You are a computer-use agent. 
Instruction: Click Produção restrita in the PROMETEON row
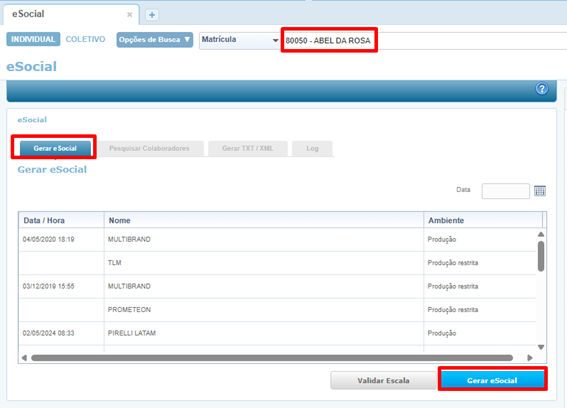tap(453, 310)
